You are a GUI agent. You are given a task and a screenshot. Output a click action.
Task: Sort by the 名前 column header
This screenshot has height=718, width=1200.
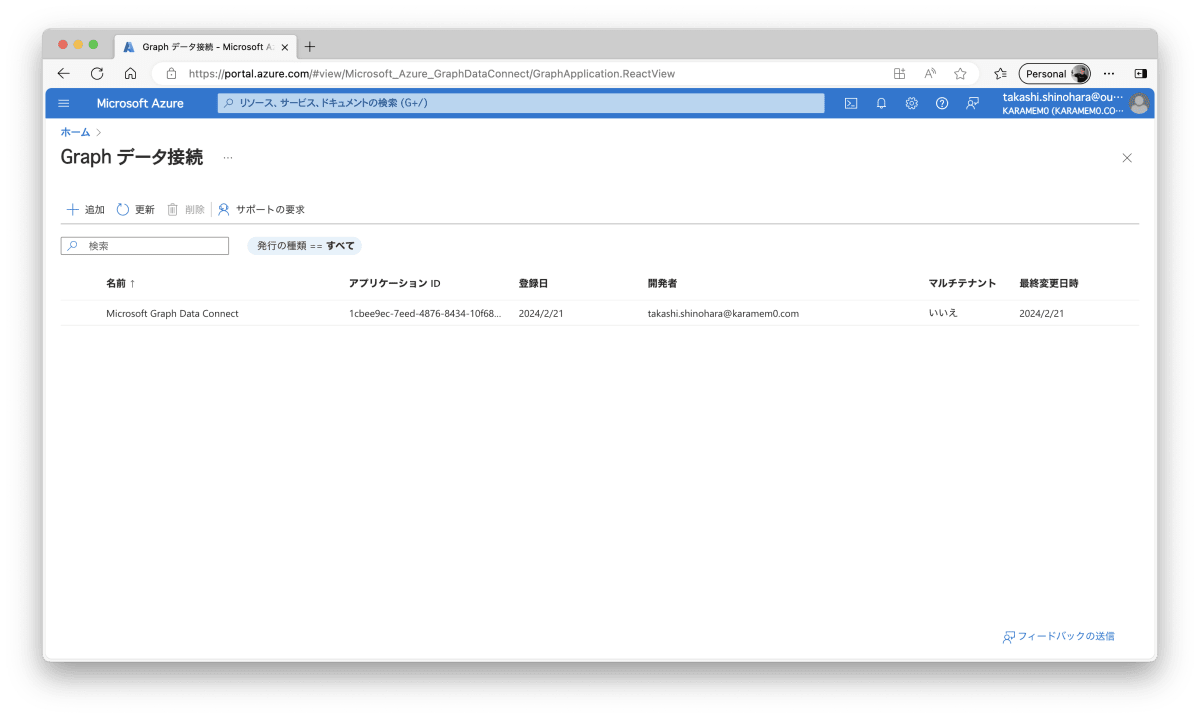[x=120, y=283]
